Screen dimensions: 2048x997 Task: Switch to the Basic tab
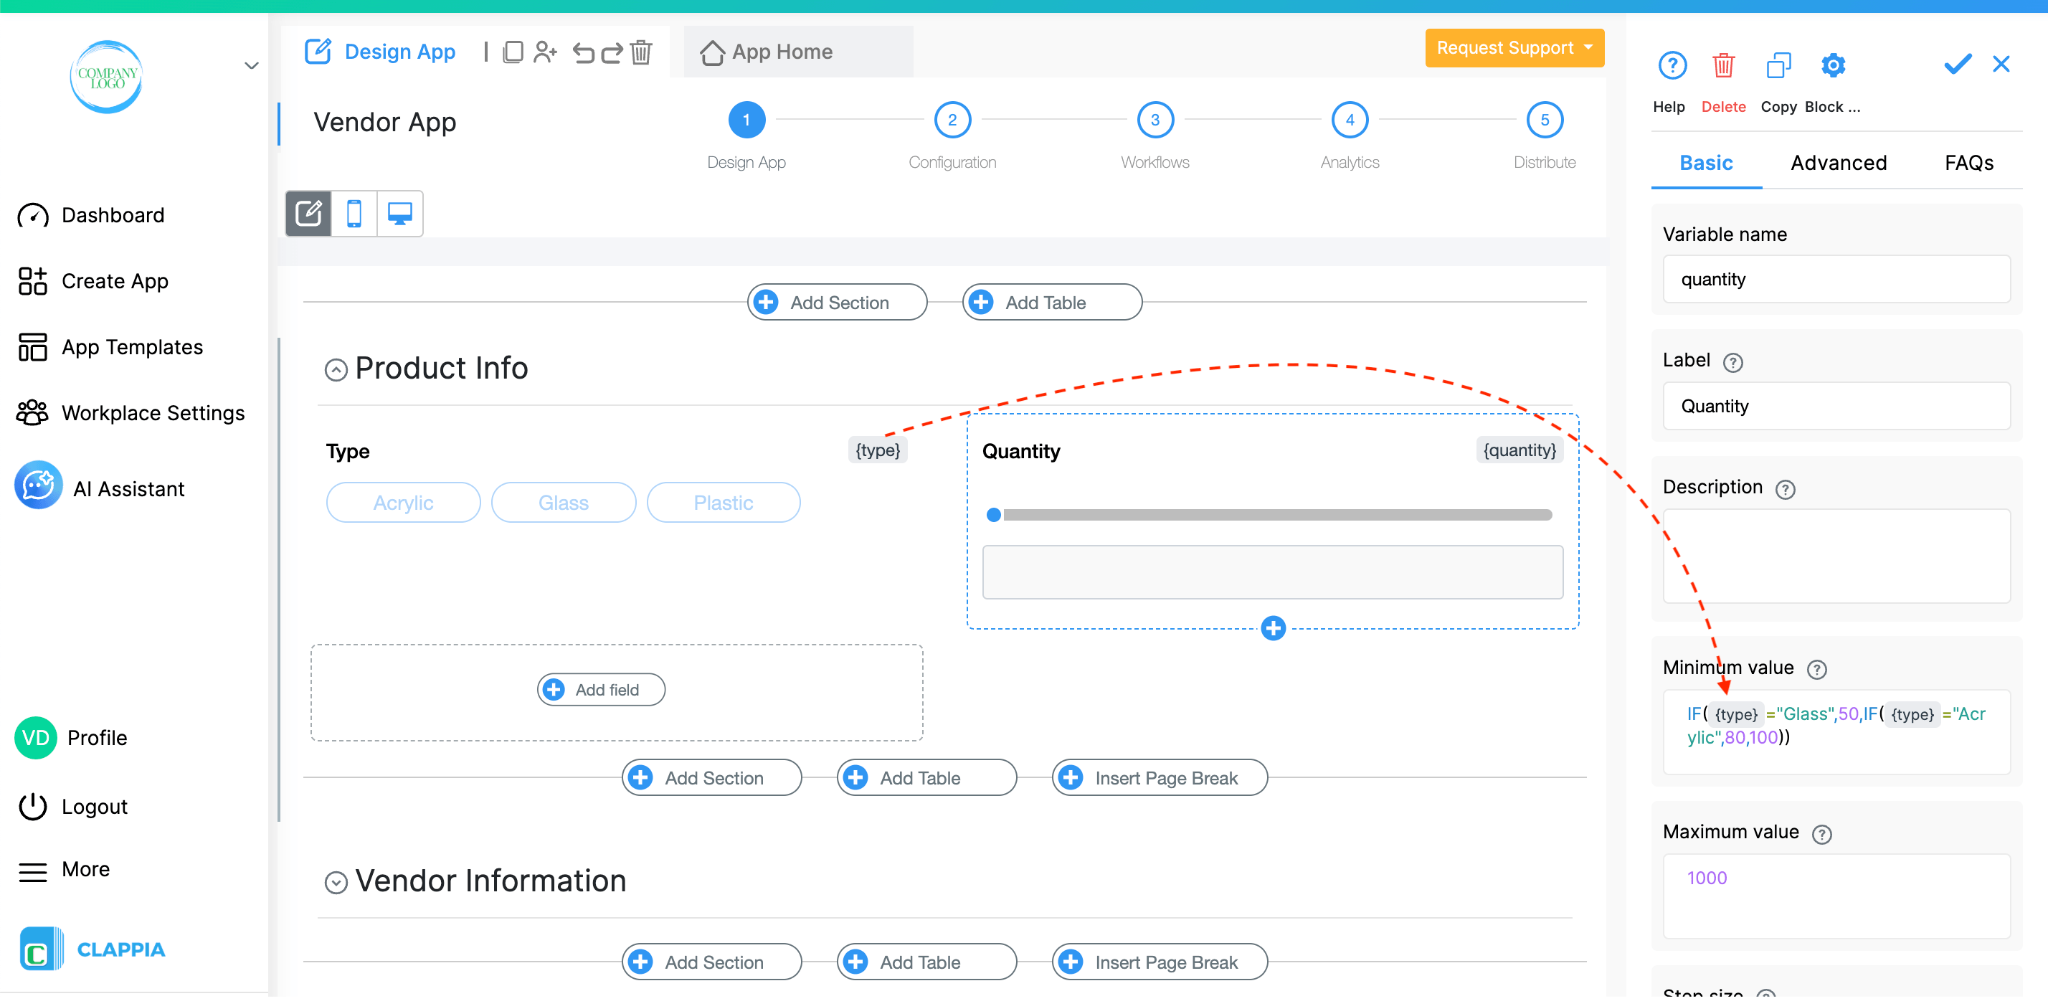pyautogui.click(x=1706, y=163)
